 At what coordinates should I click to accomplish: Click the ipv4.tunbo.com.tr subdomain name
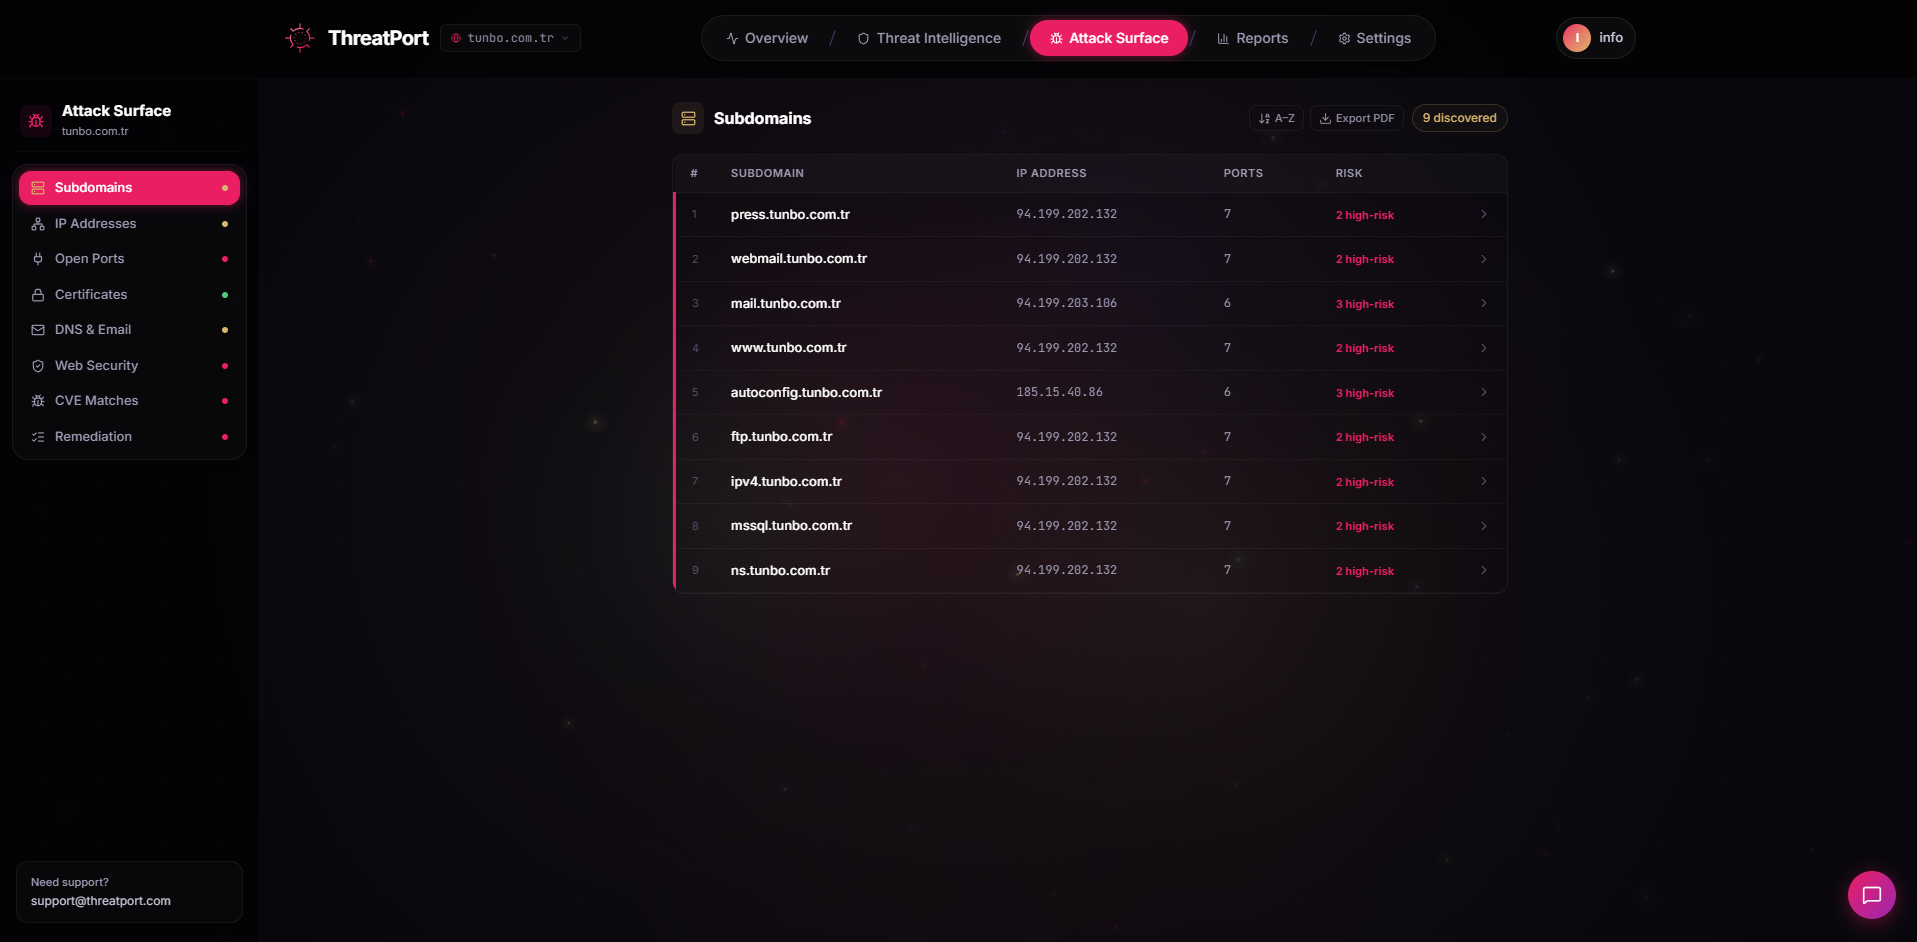point(786,482)
